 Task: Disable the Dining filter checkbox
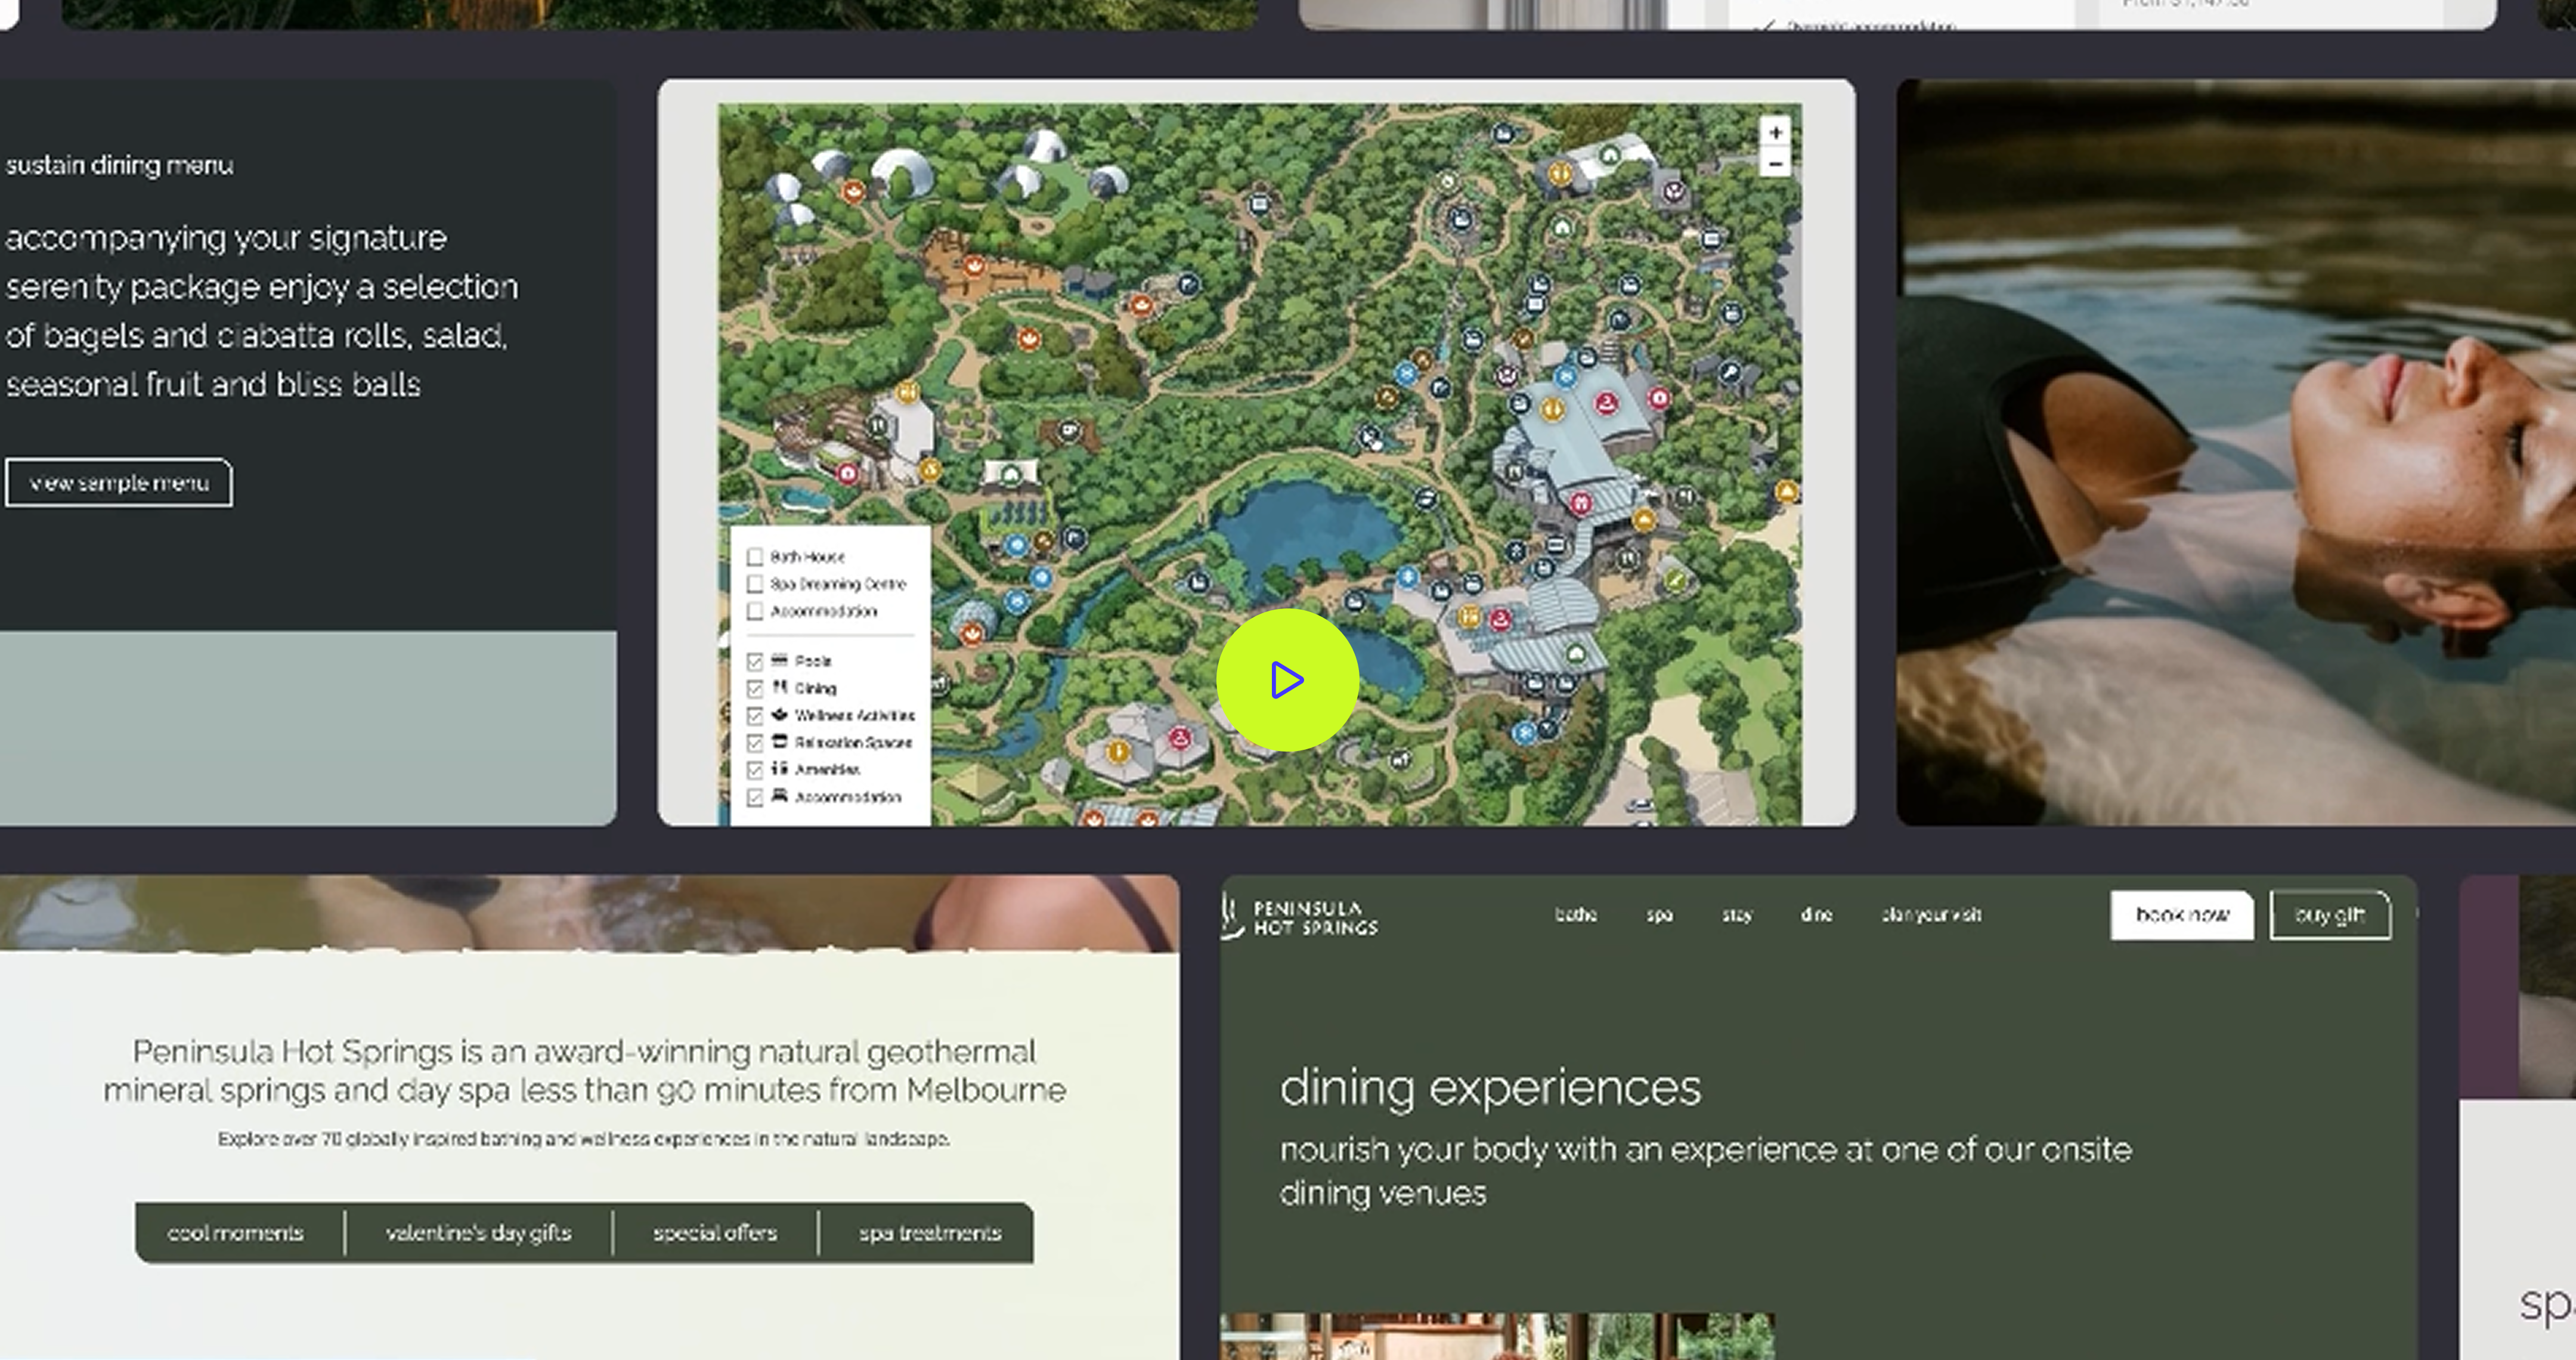(755, 688)
